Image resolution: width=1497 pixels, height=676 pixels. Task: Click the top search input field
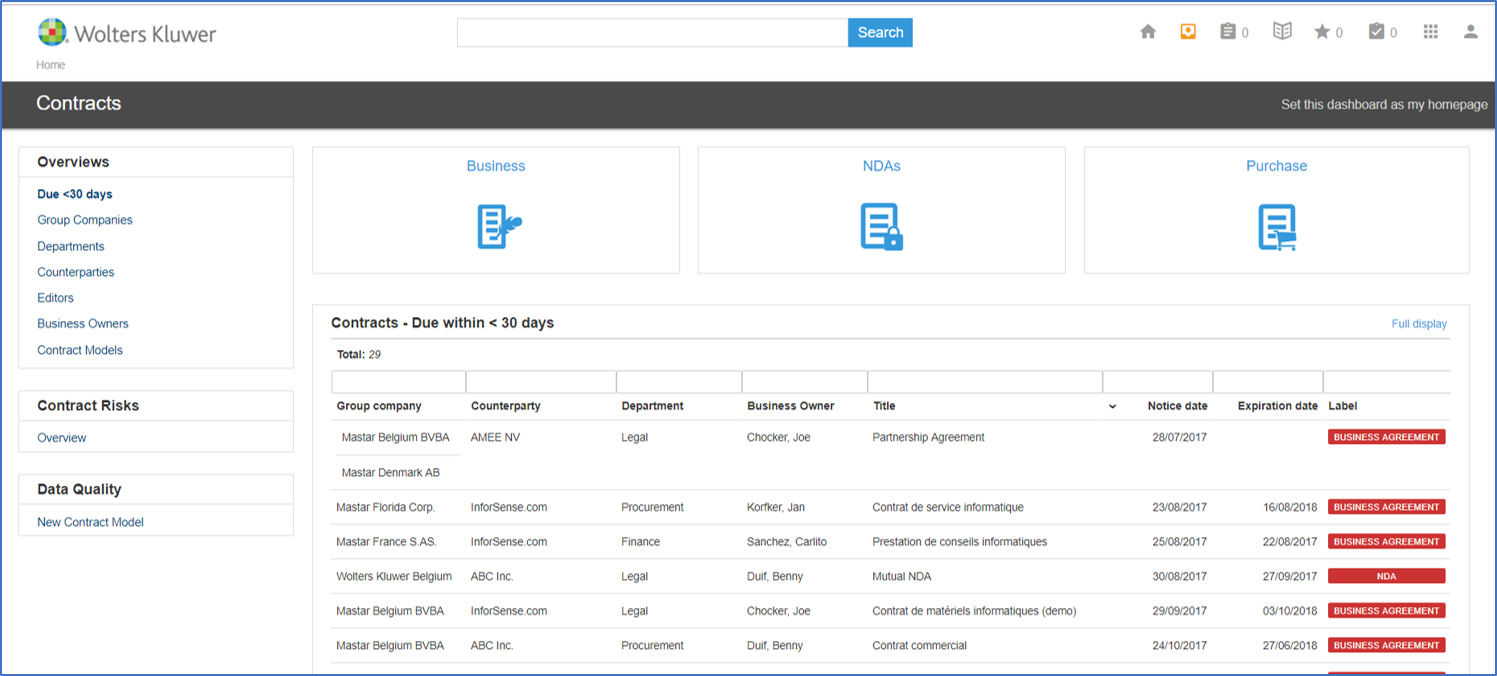[x=652, y=33]
